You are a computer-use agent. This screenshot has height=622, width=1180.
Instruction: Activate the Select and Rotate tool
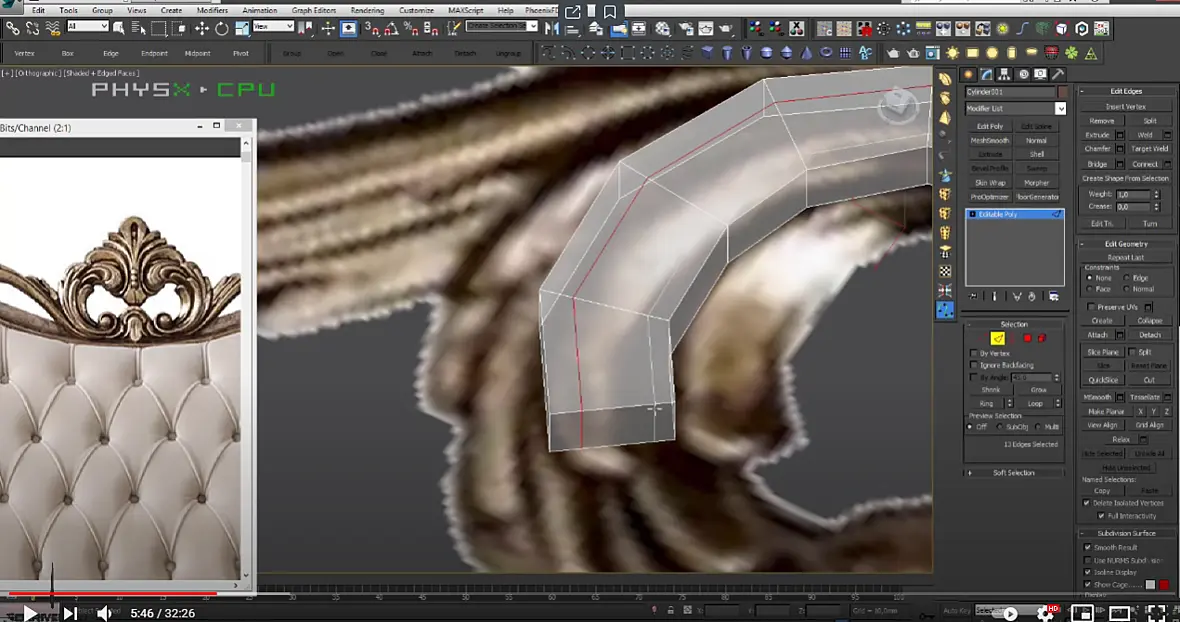tap(221, 29)
